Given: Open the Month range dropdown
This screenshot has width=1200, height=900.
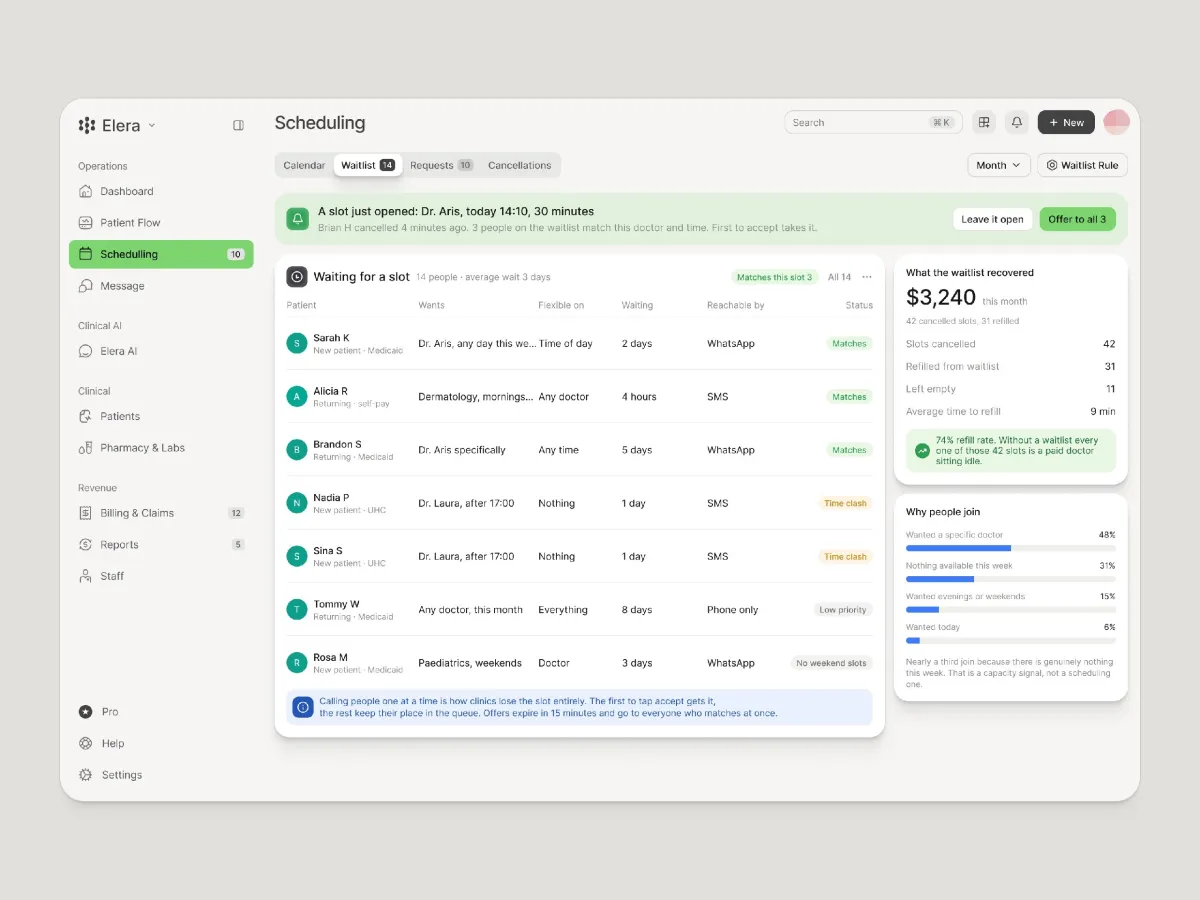Looking at the screenshot, I should pos(999,165).
